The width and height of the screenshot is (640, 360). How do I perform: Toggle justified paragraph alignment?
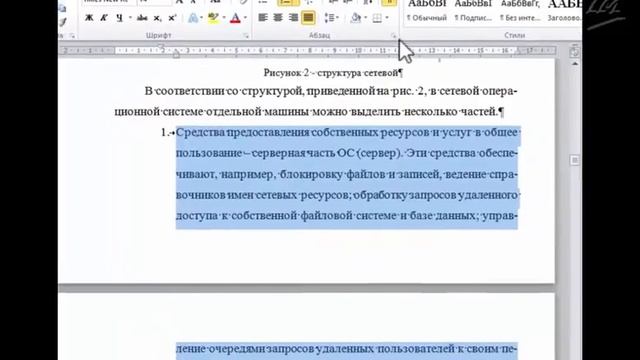pos(308,18)
